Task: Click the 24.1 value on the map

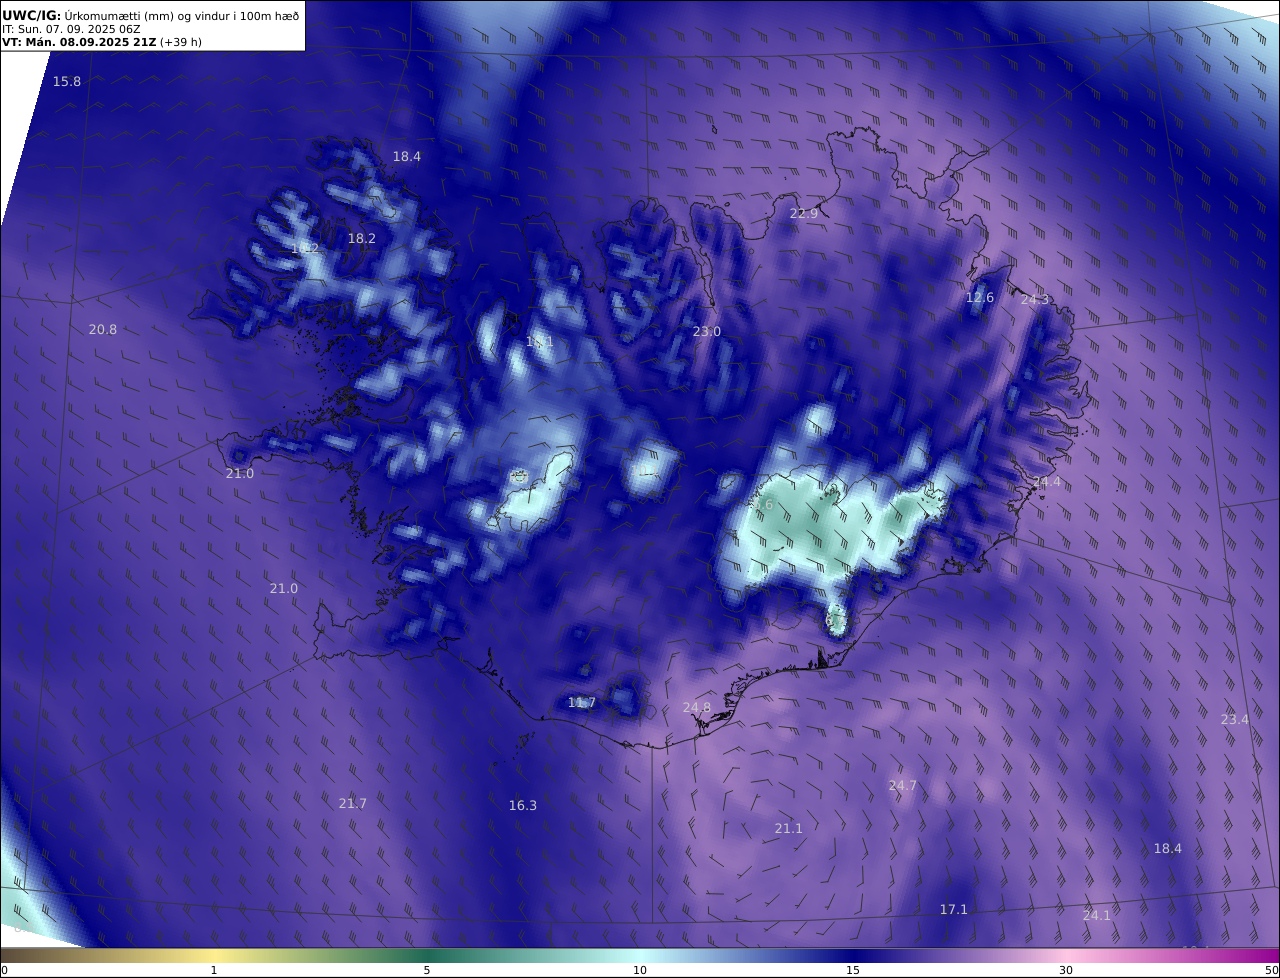Action: click(x=1097, y=915)
